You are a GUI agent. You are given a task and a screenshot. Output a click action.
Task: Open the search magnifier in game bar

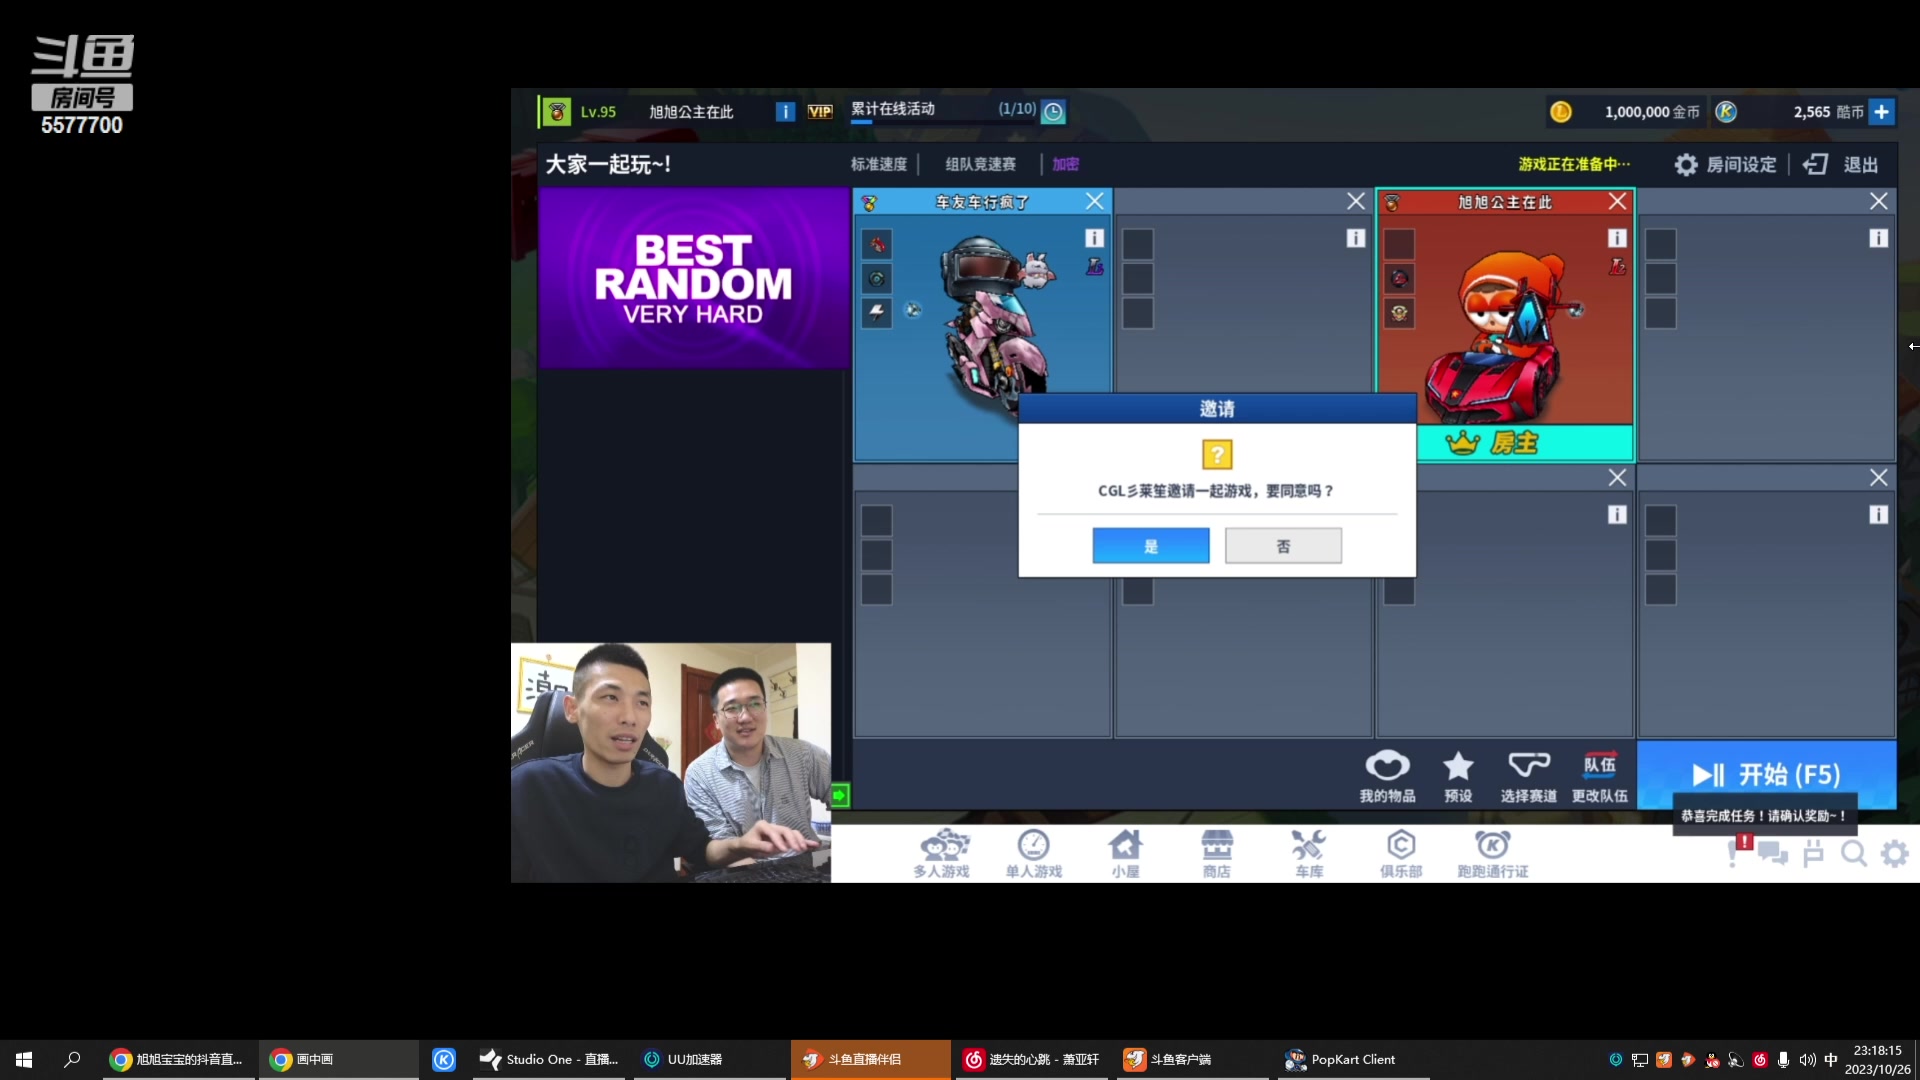click(x=1854, y=853)
